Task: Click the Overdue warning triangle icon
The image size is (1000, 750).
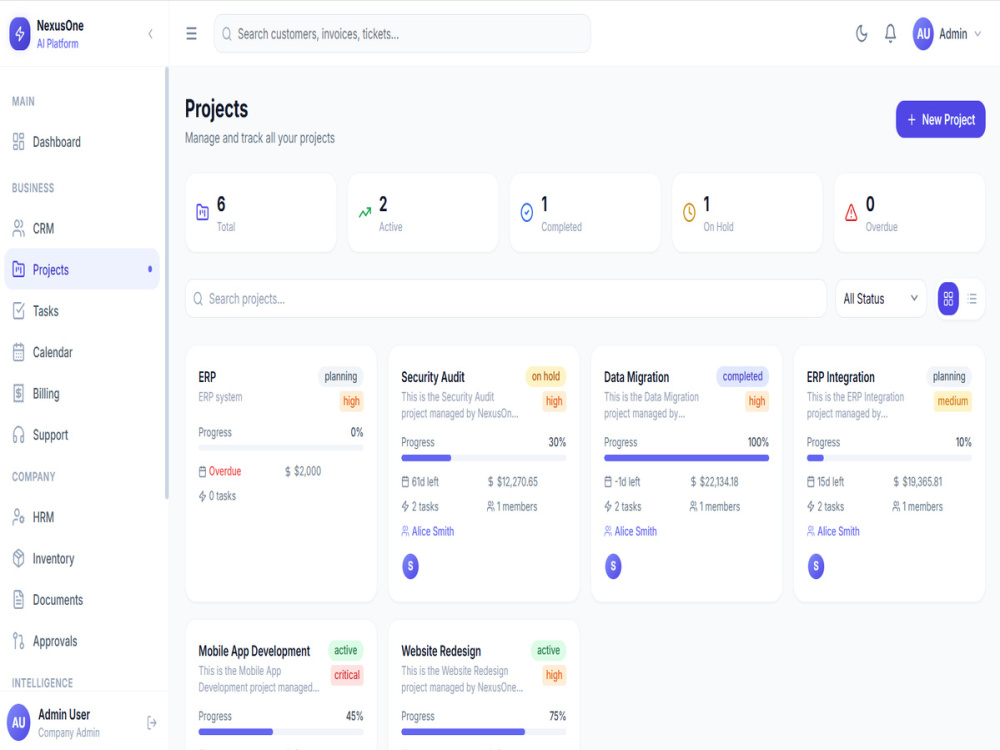Action: coord(851,212)
